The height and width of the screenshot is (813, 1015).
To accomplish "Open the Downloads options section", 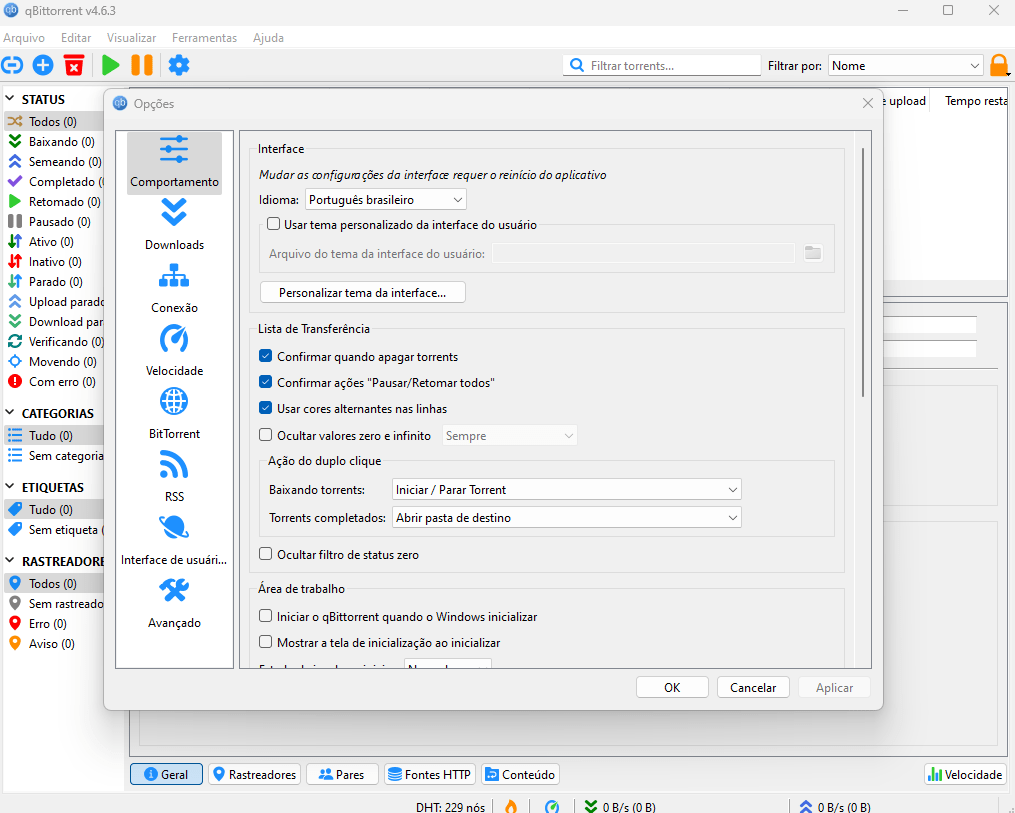I will tap(174, 225).
